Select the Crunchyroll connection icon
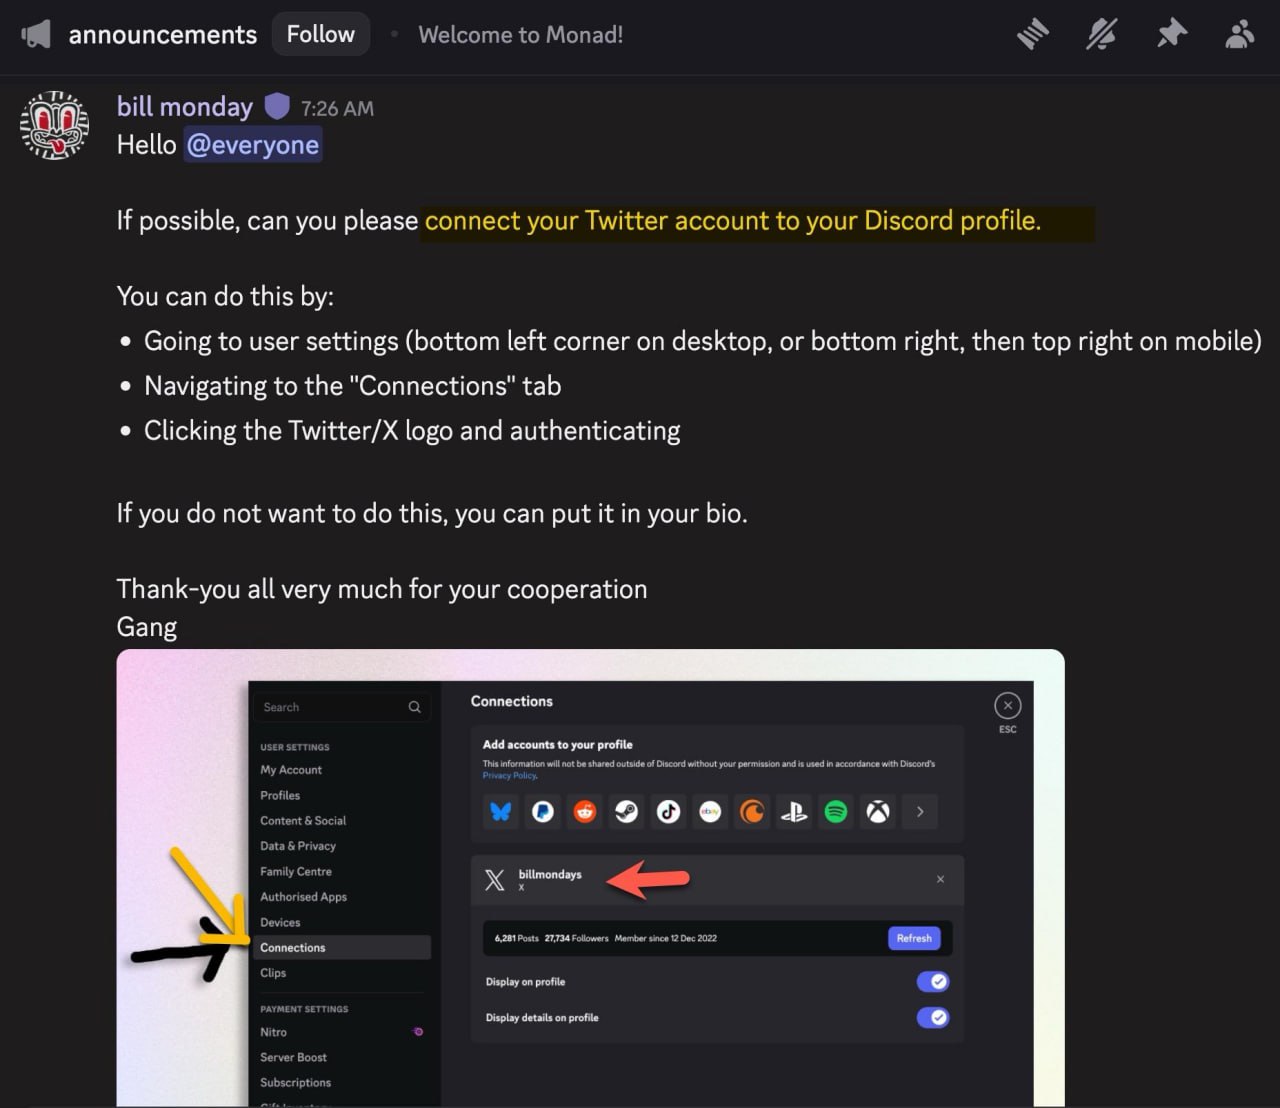The height and width of the screenshot is (1108, 1280). pos(752,812)
